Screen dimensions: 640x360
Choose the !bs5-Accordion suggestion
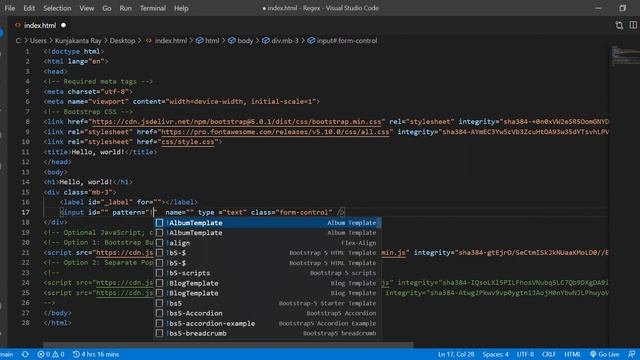[x=267, y=313]
